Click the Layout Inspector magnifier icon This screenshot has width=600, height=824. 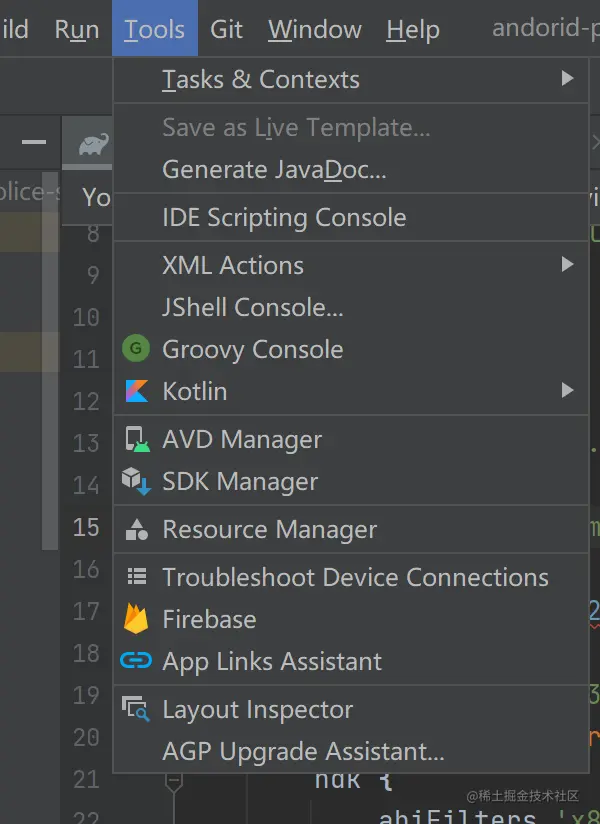[x=136, y=709]
